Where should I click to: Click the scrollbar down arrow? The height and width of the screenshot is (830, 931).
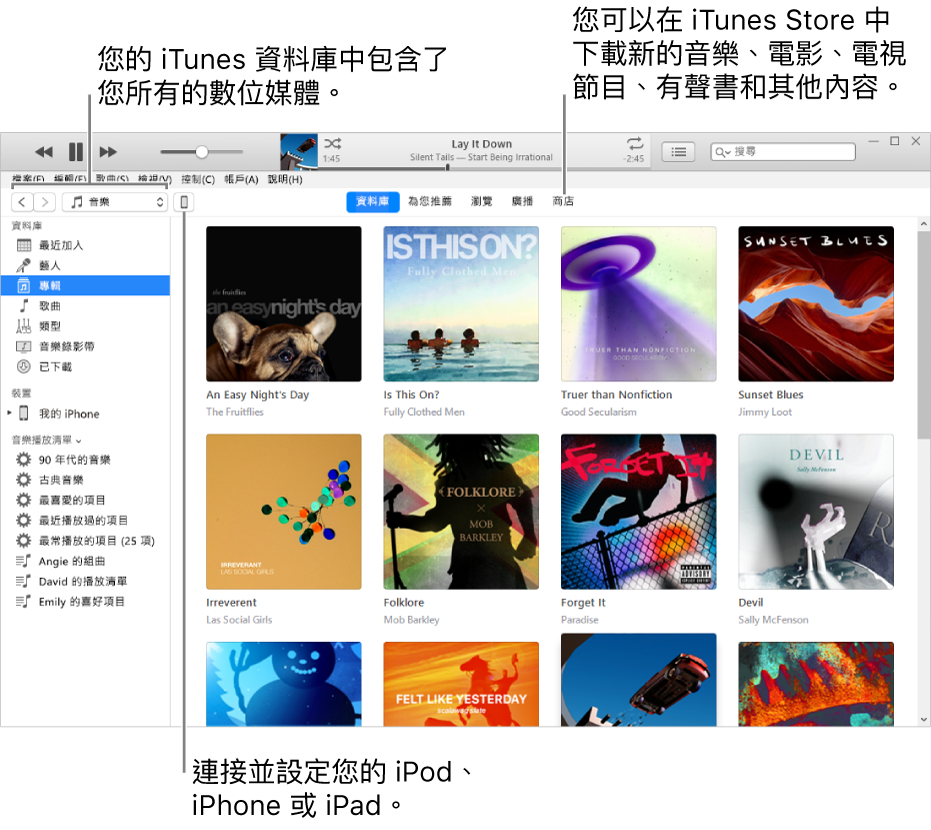point(923,720)
